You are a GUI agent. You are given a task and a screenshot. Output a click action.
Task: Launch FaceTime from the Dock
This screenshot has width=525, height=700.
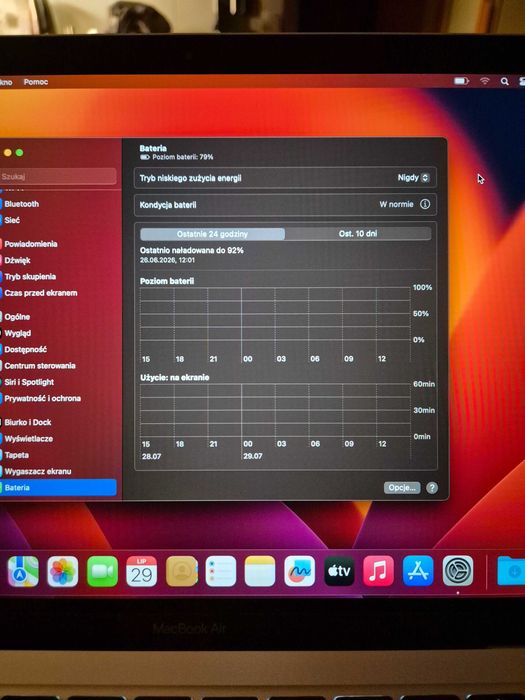coord(102,571)
